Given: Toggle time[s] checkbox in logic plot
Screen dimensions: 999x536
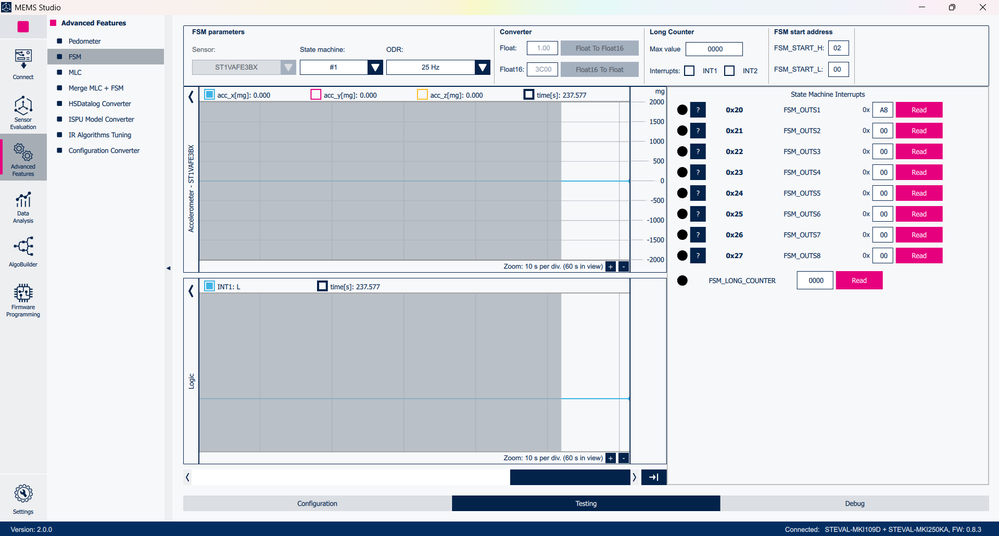Looking at the screenshot, I should (322, 286).
